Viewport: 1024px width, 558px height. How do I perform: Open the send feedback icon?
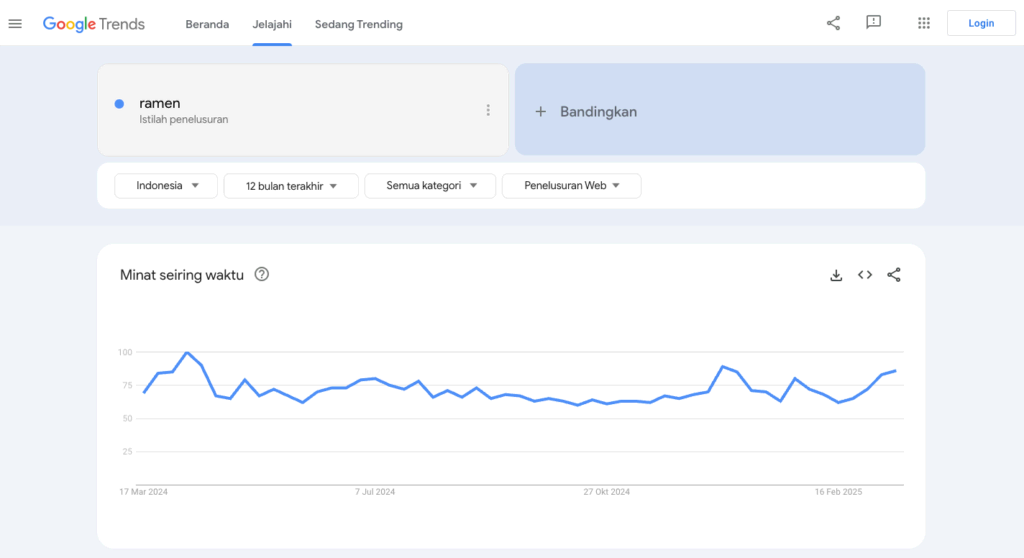pyautogui.click(x=873, y=23)
